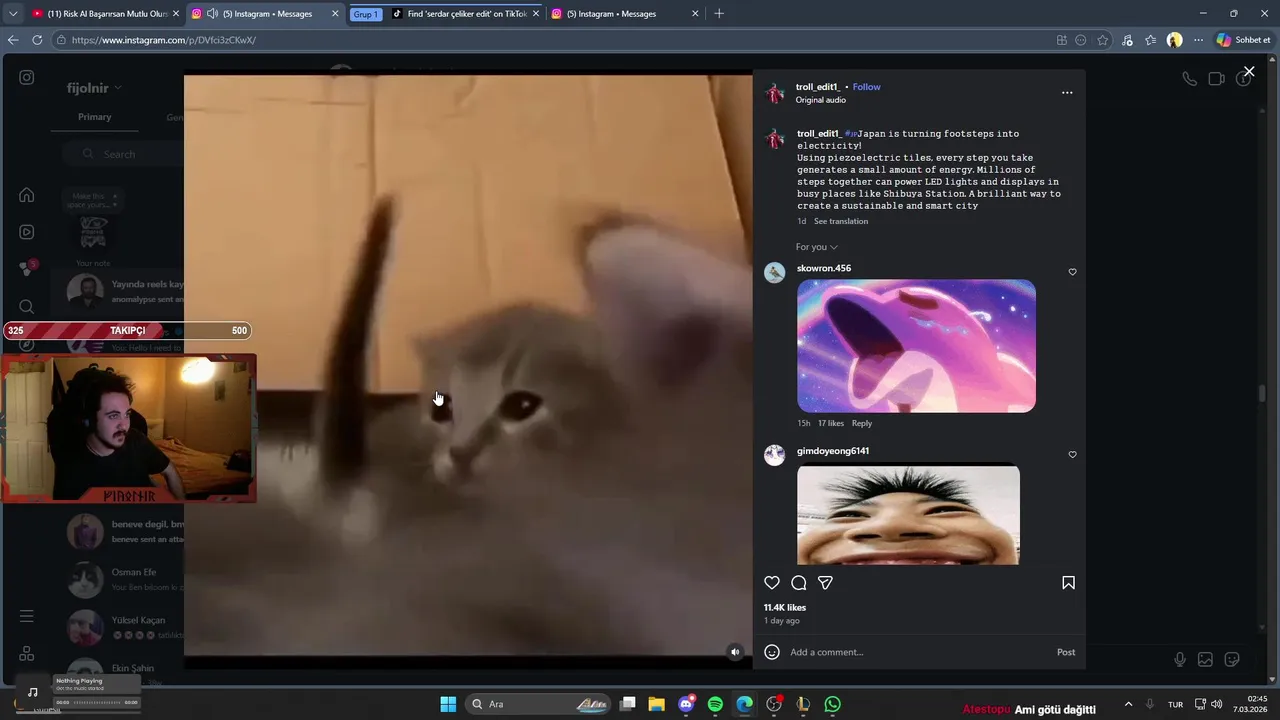The height and width of the screenshot is (720, 1280).
Task: Open Messages icon with notification badge
Action: coord(27,269)
